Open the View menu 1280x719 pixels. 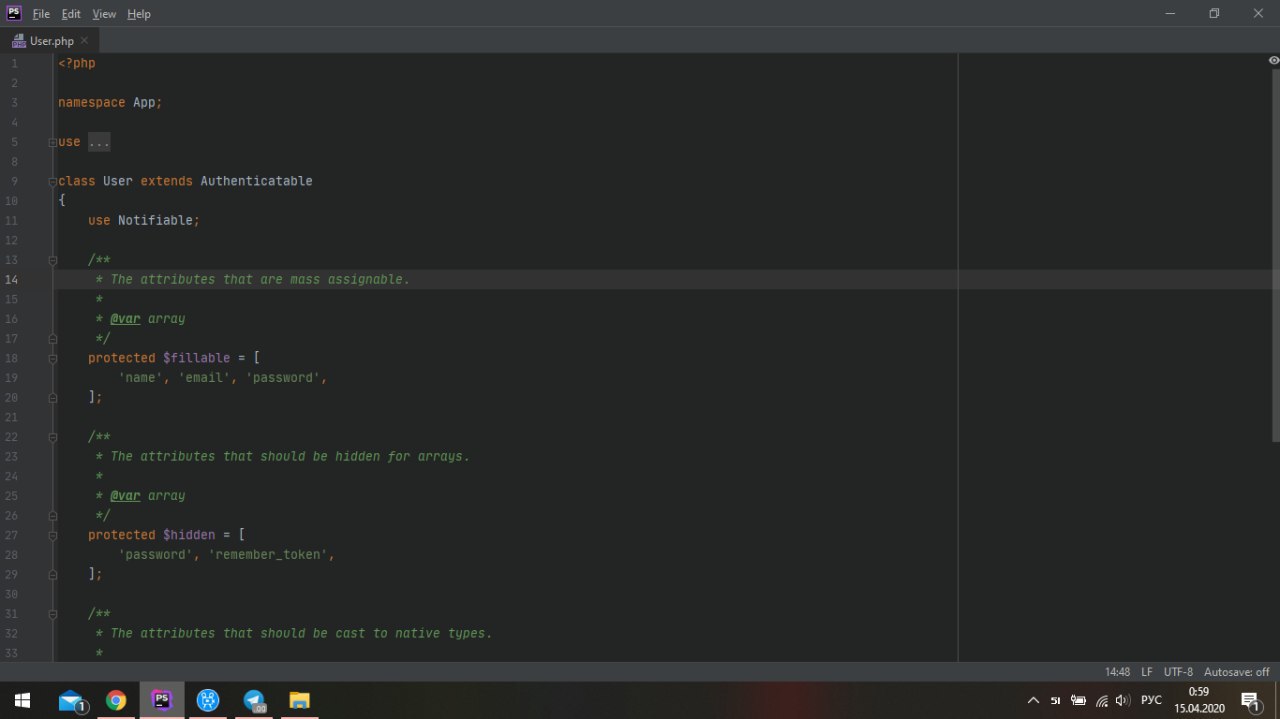(x=104, y=14)
